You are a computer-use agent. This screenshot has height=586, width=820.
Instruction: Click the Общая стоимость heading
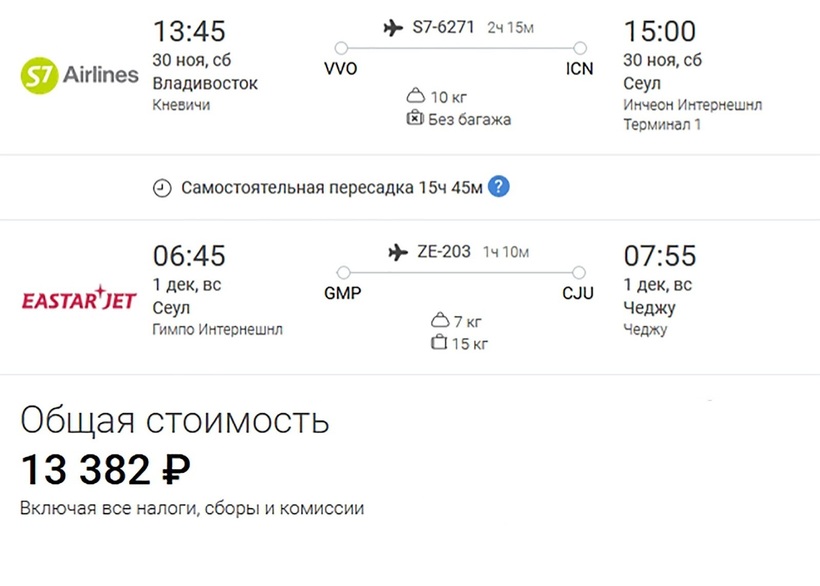click(x=174, y=420)
